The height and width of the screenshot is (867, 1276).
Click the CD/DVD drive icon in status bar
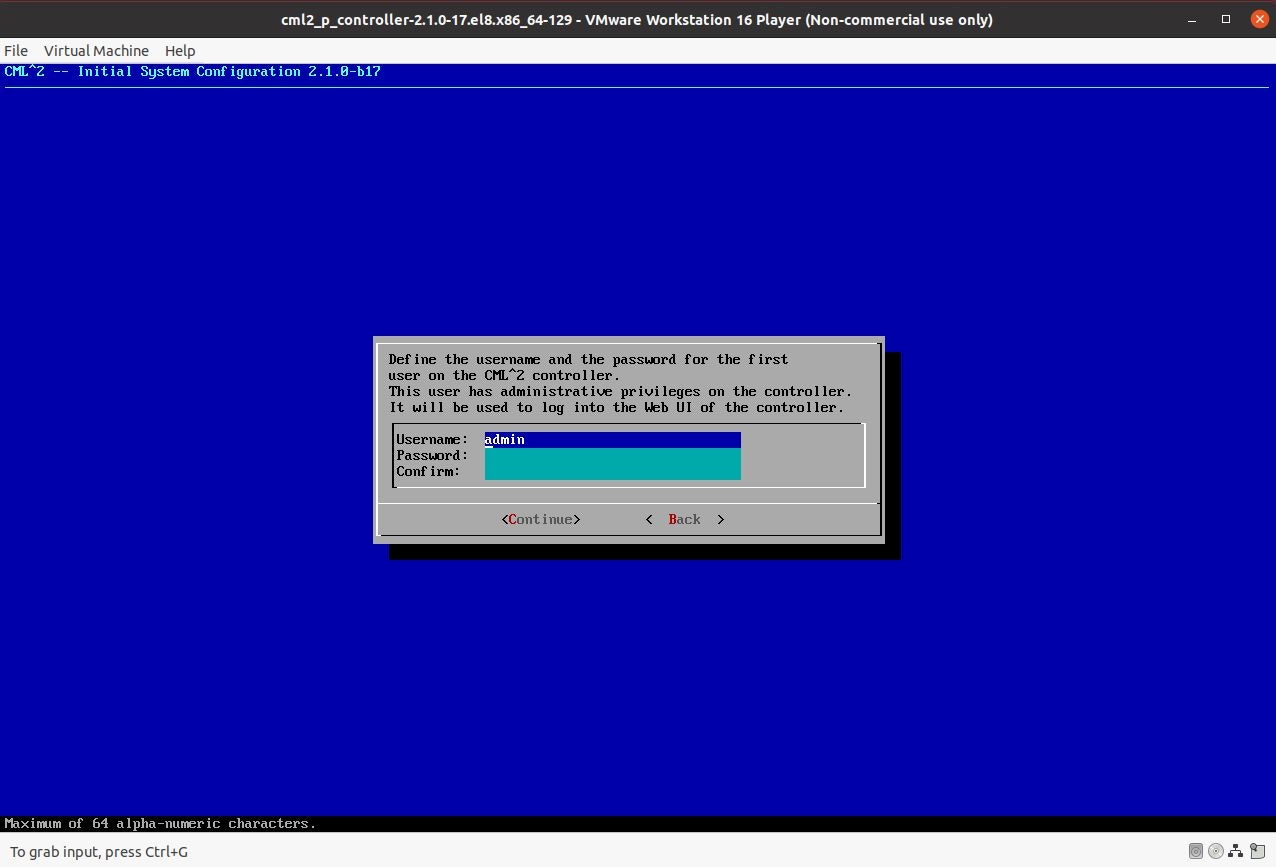1216,851
